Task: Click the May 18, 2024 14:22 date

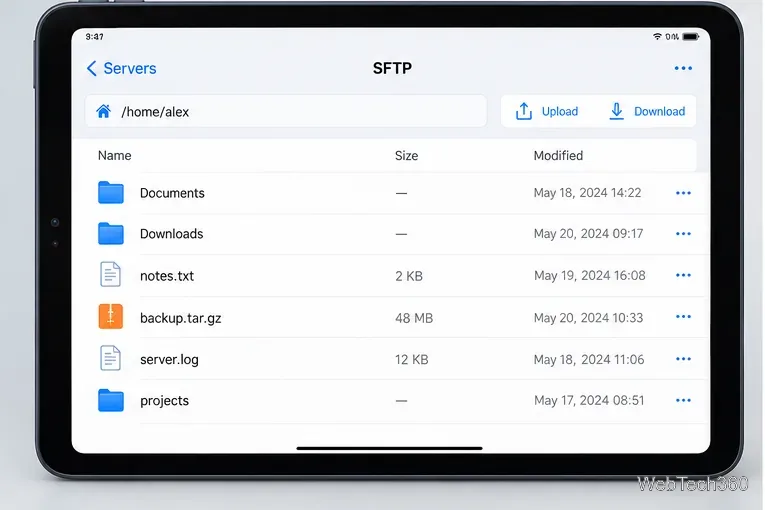Action: [587, 193]
